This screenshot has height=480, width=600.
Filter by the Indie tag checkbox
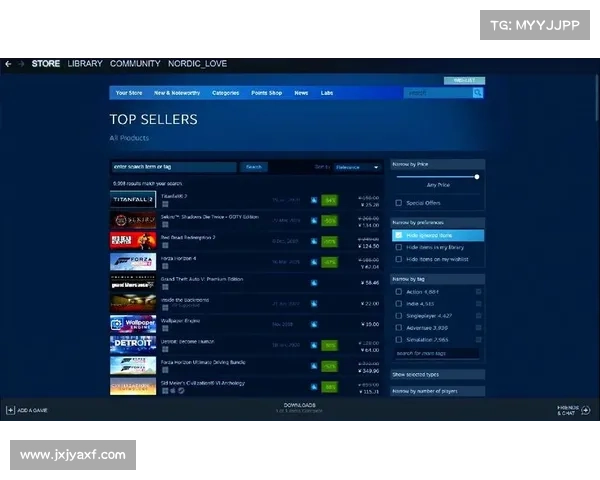(399, 304)
